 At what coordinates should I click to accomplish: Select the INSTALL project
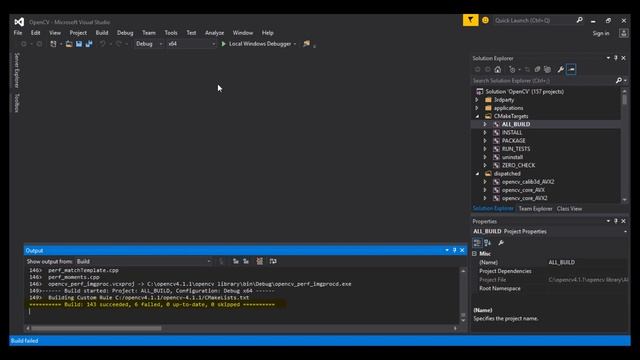512,132
